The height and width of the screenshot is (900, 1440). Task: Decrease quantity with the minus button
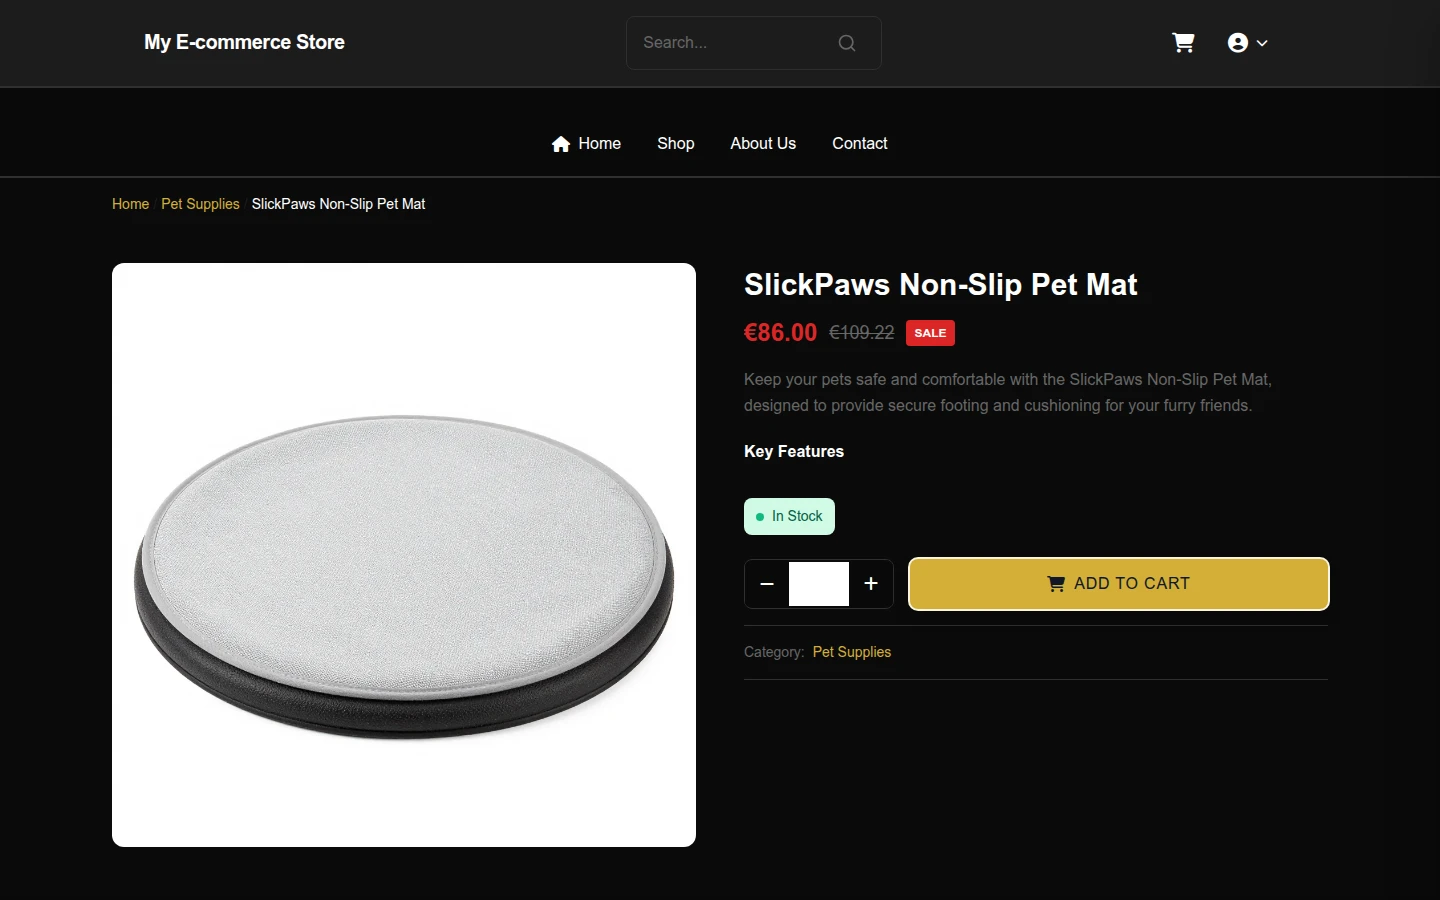click(x=767, y=584)
